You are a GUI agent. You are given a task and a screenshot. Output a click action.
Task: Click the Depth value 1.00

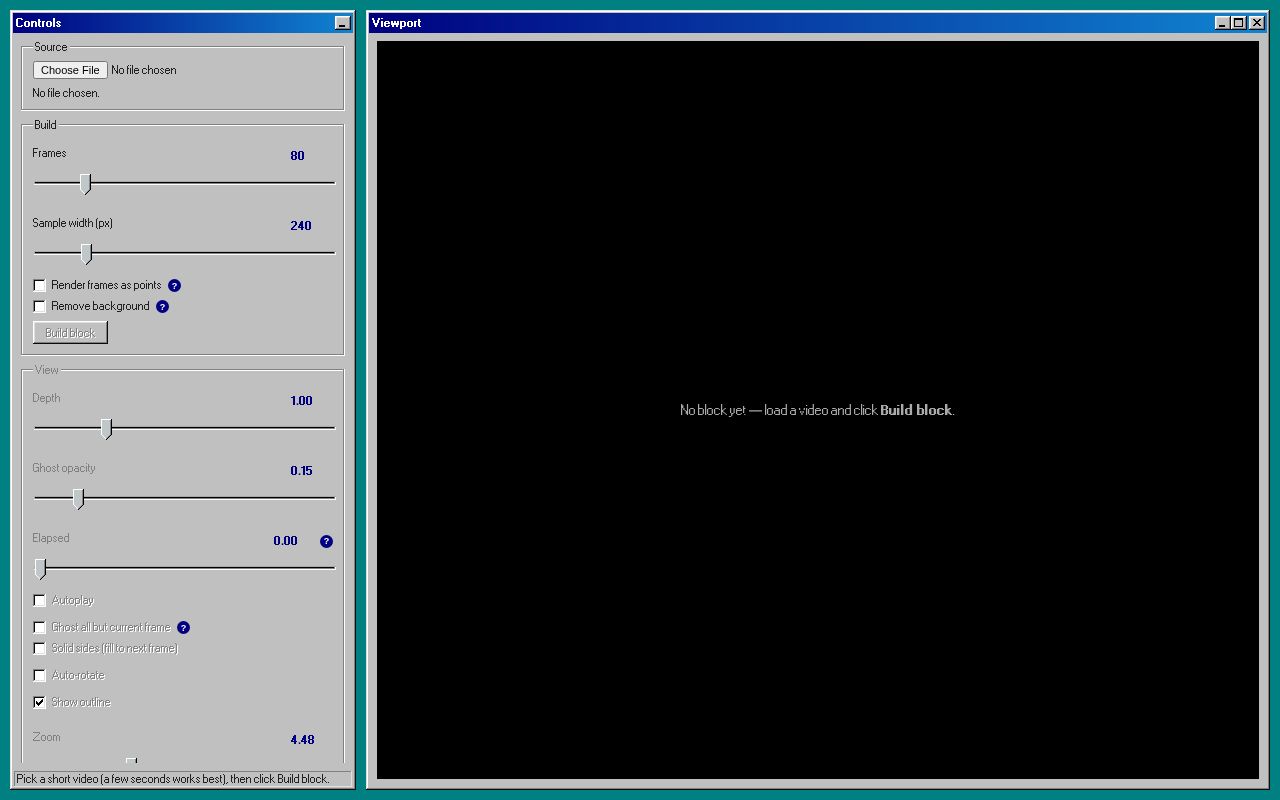tap(301, 401)
